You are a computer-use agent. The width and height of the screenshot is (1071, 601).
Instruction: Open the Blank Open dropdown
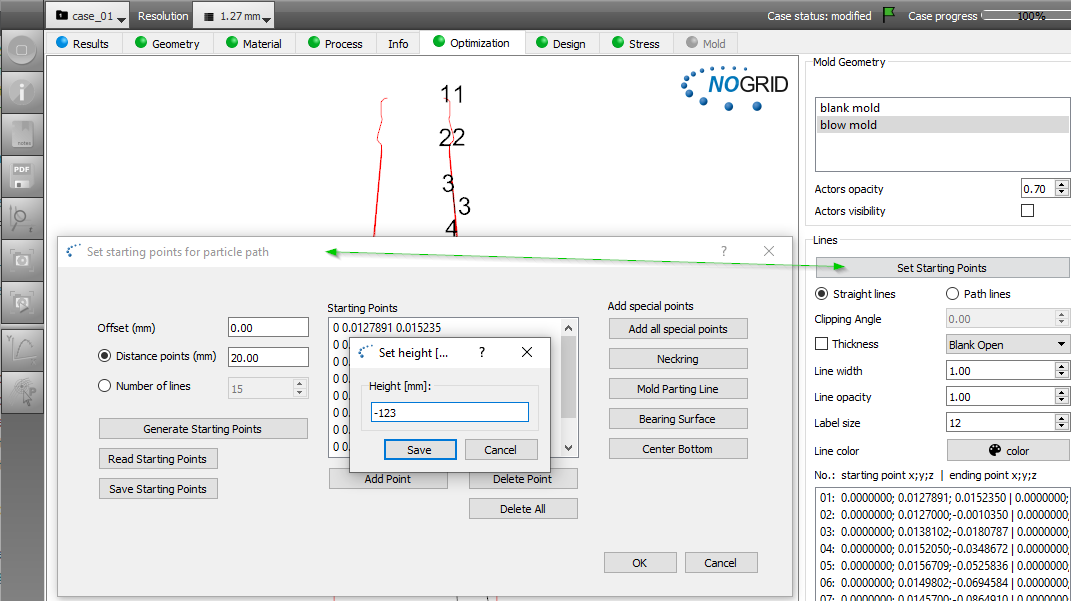[1007, 344]
